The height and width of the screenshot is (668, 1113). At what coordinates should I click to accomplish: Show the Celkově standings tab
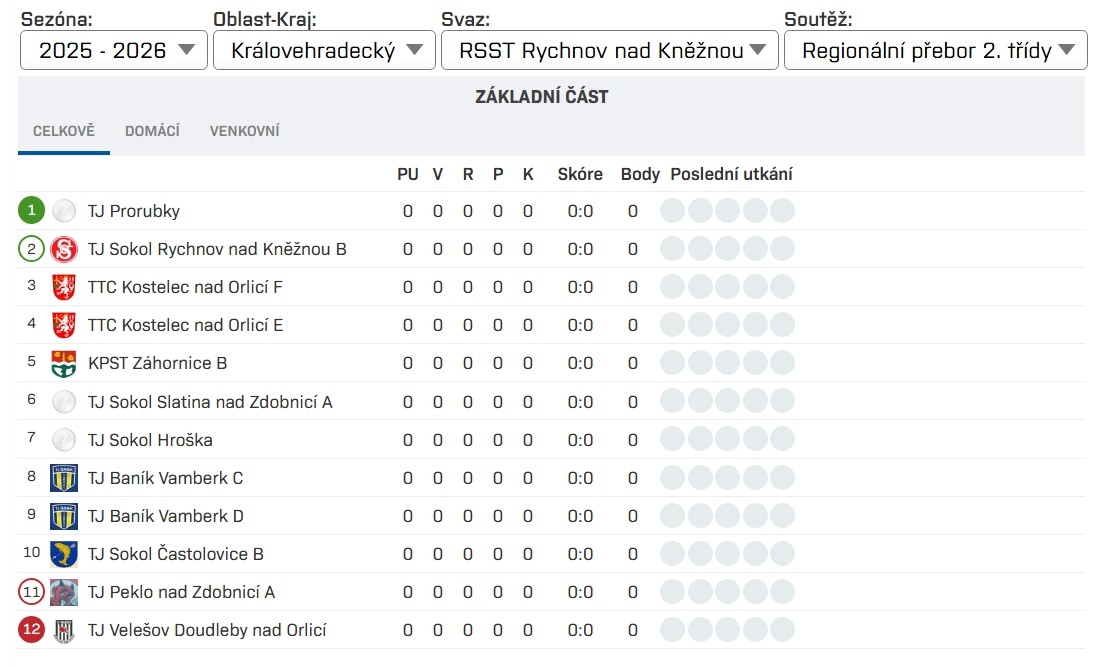(64, 131)
